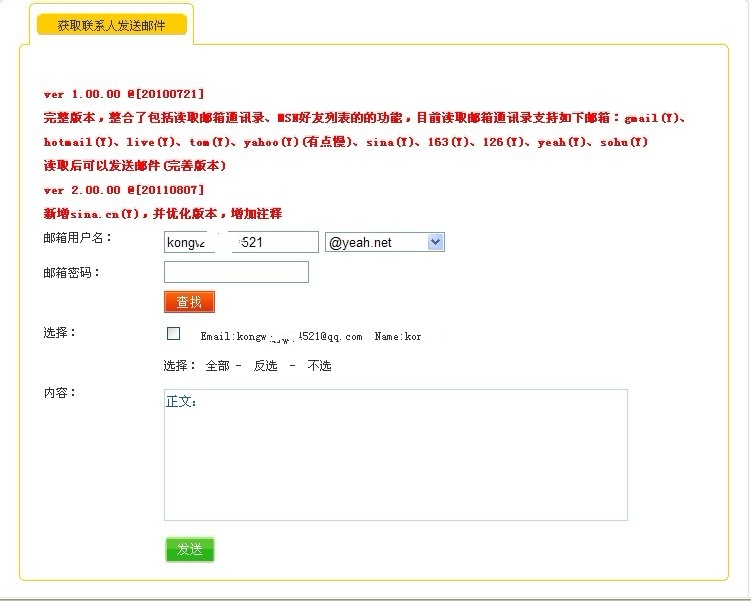This screenshot has height=601, width=751.
Task: Click the '新增sina.cn(Y)' note line
Action: (x=163, y=214)
